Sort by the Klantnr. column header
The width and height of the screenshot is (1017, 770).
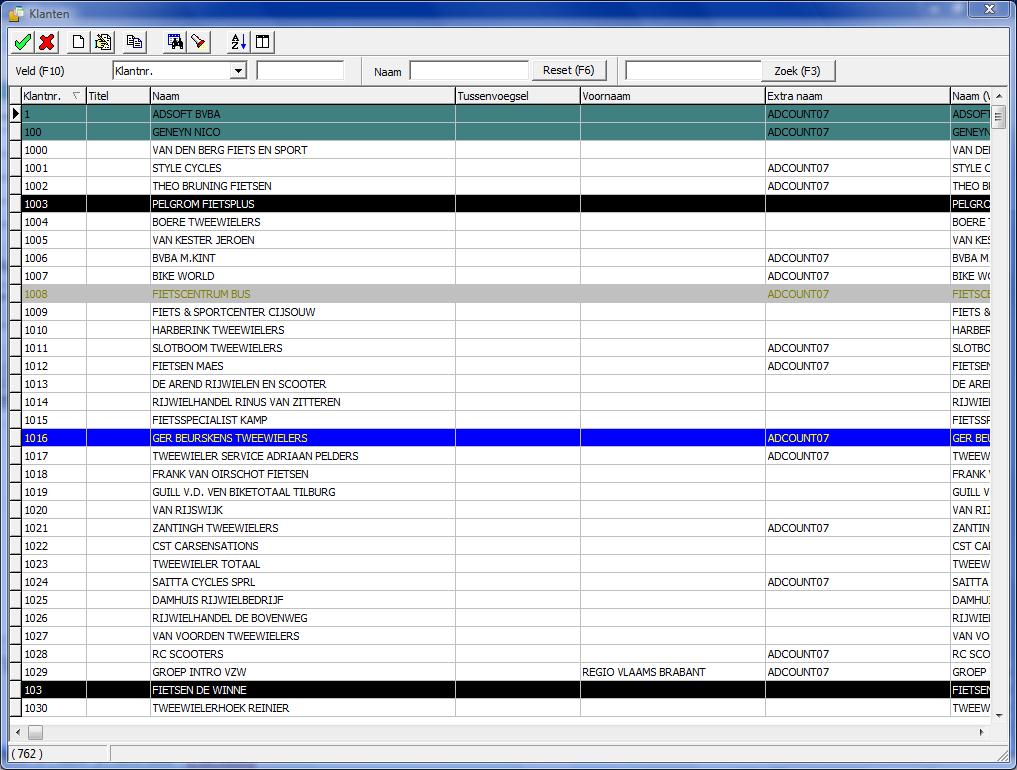coord(53,96)
